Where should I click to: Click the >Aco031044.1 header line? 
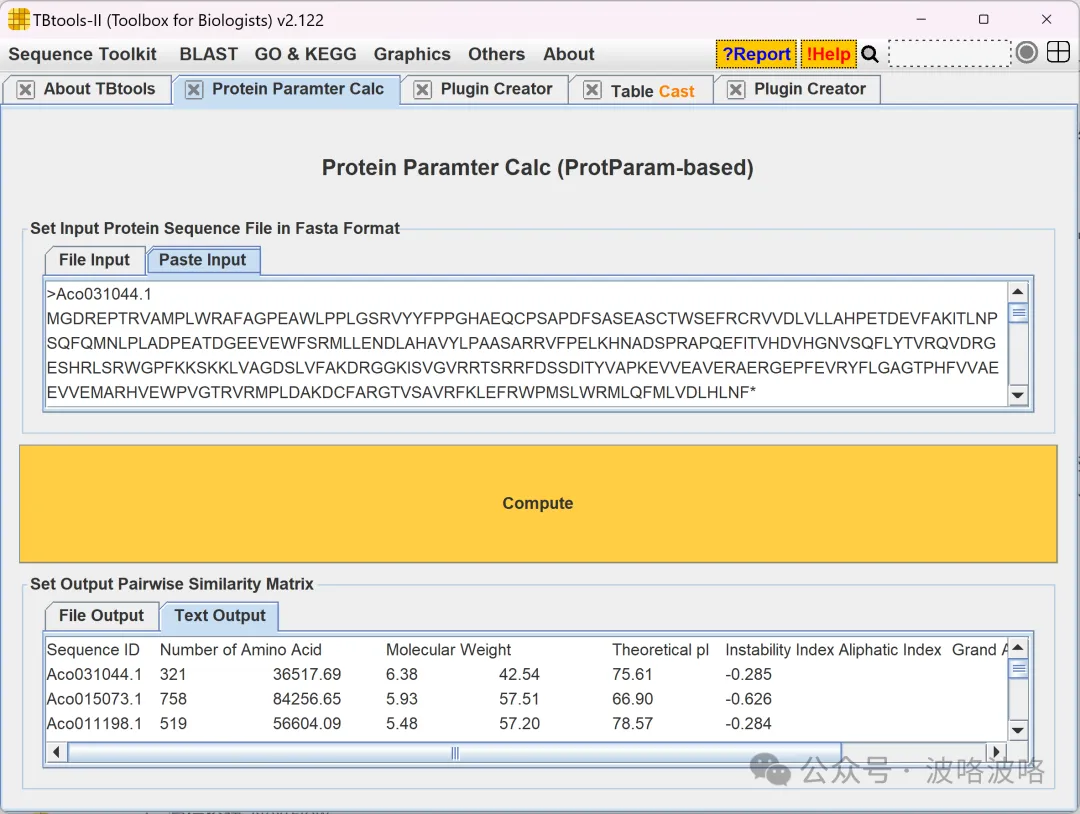pos(99,294)
